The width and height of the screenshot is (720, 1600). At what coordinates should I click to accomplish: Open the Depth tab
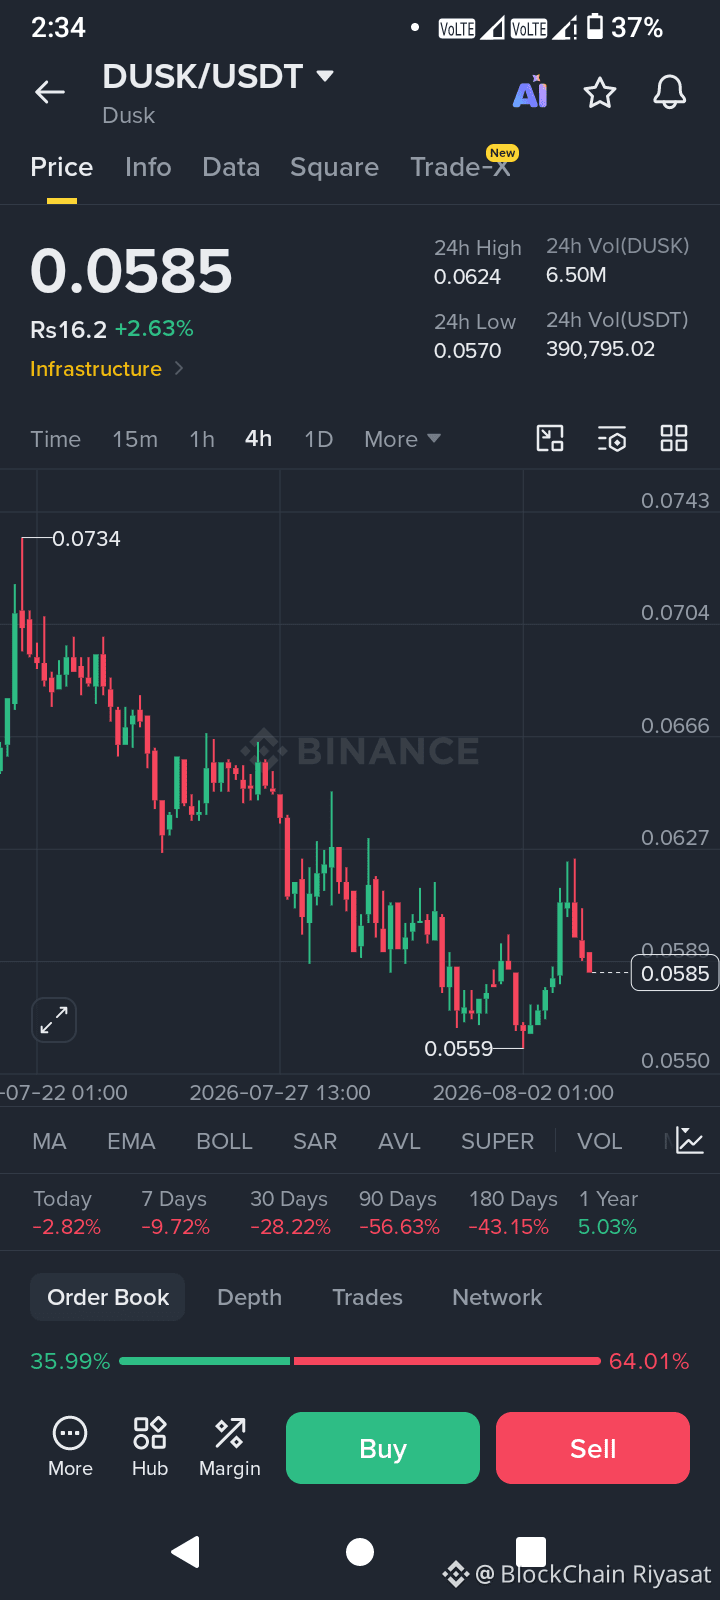pyautogui.click(x=249, y=1297)
